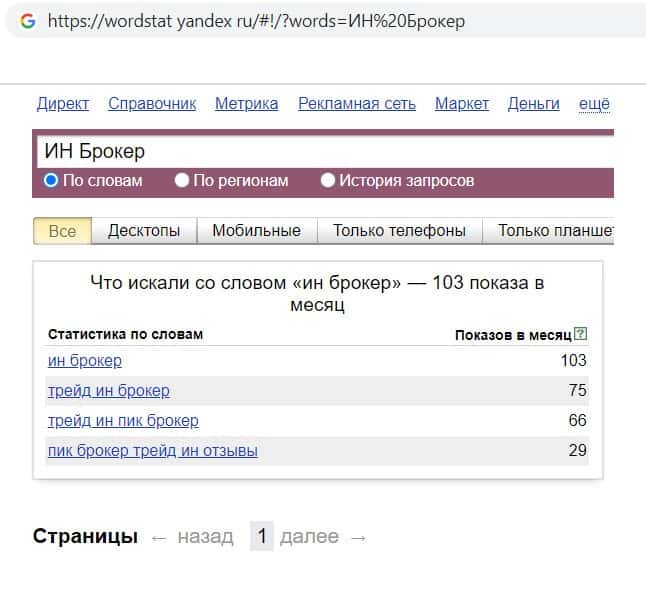Open the Рекламная сеть link
The image size is (646, 600).
(357, 104)
